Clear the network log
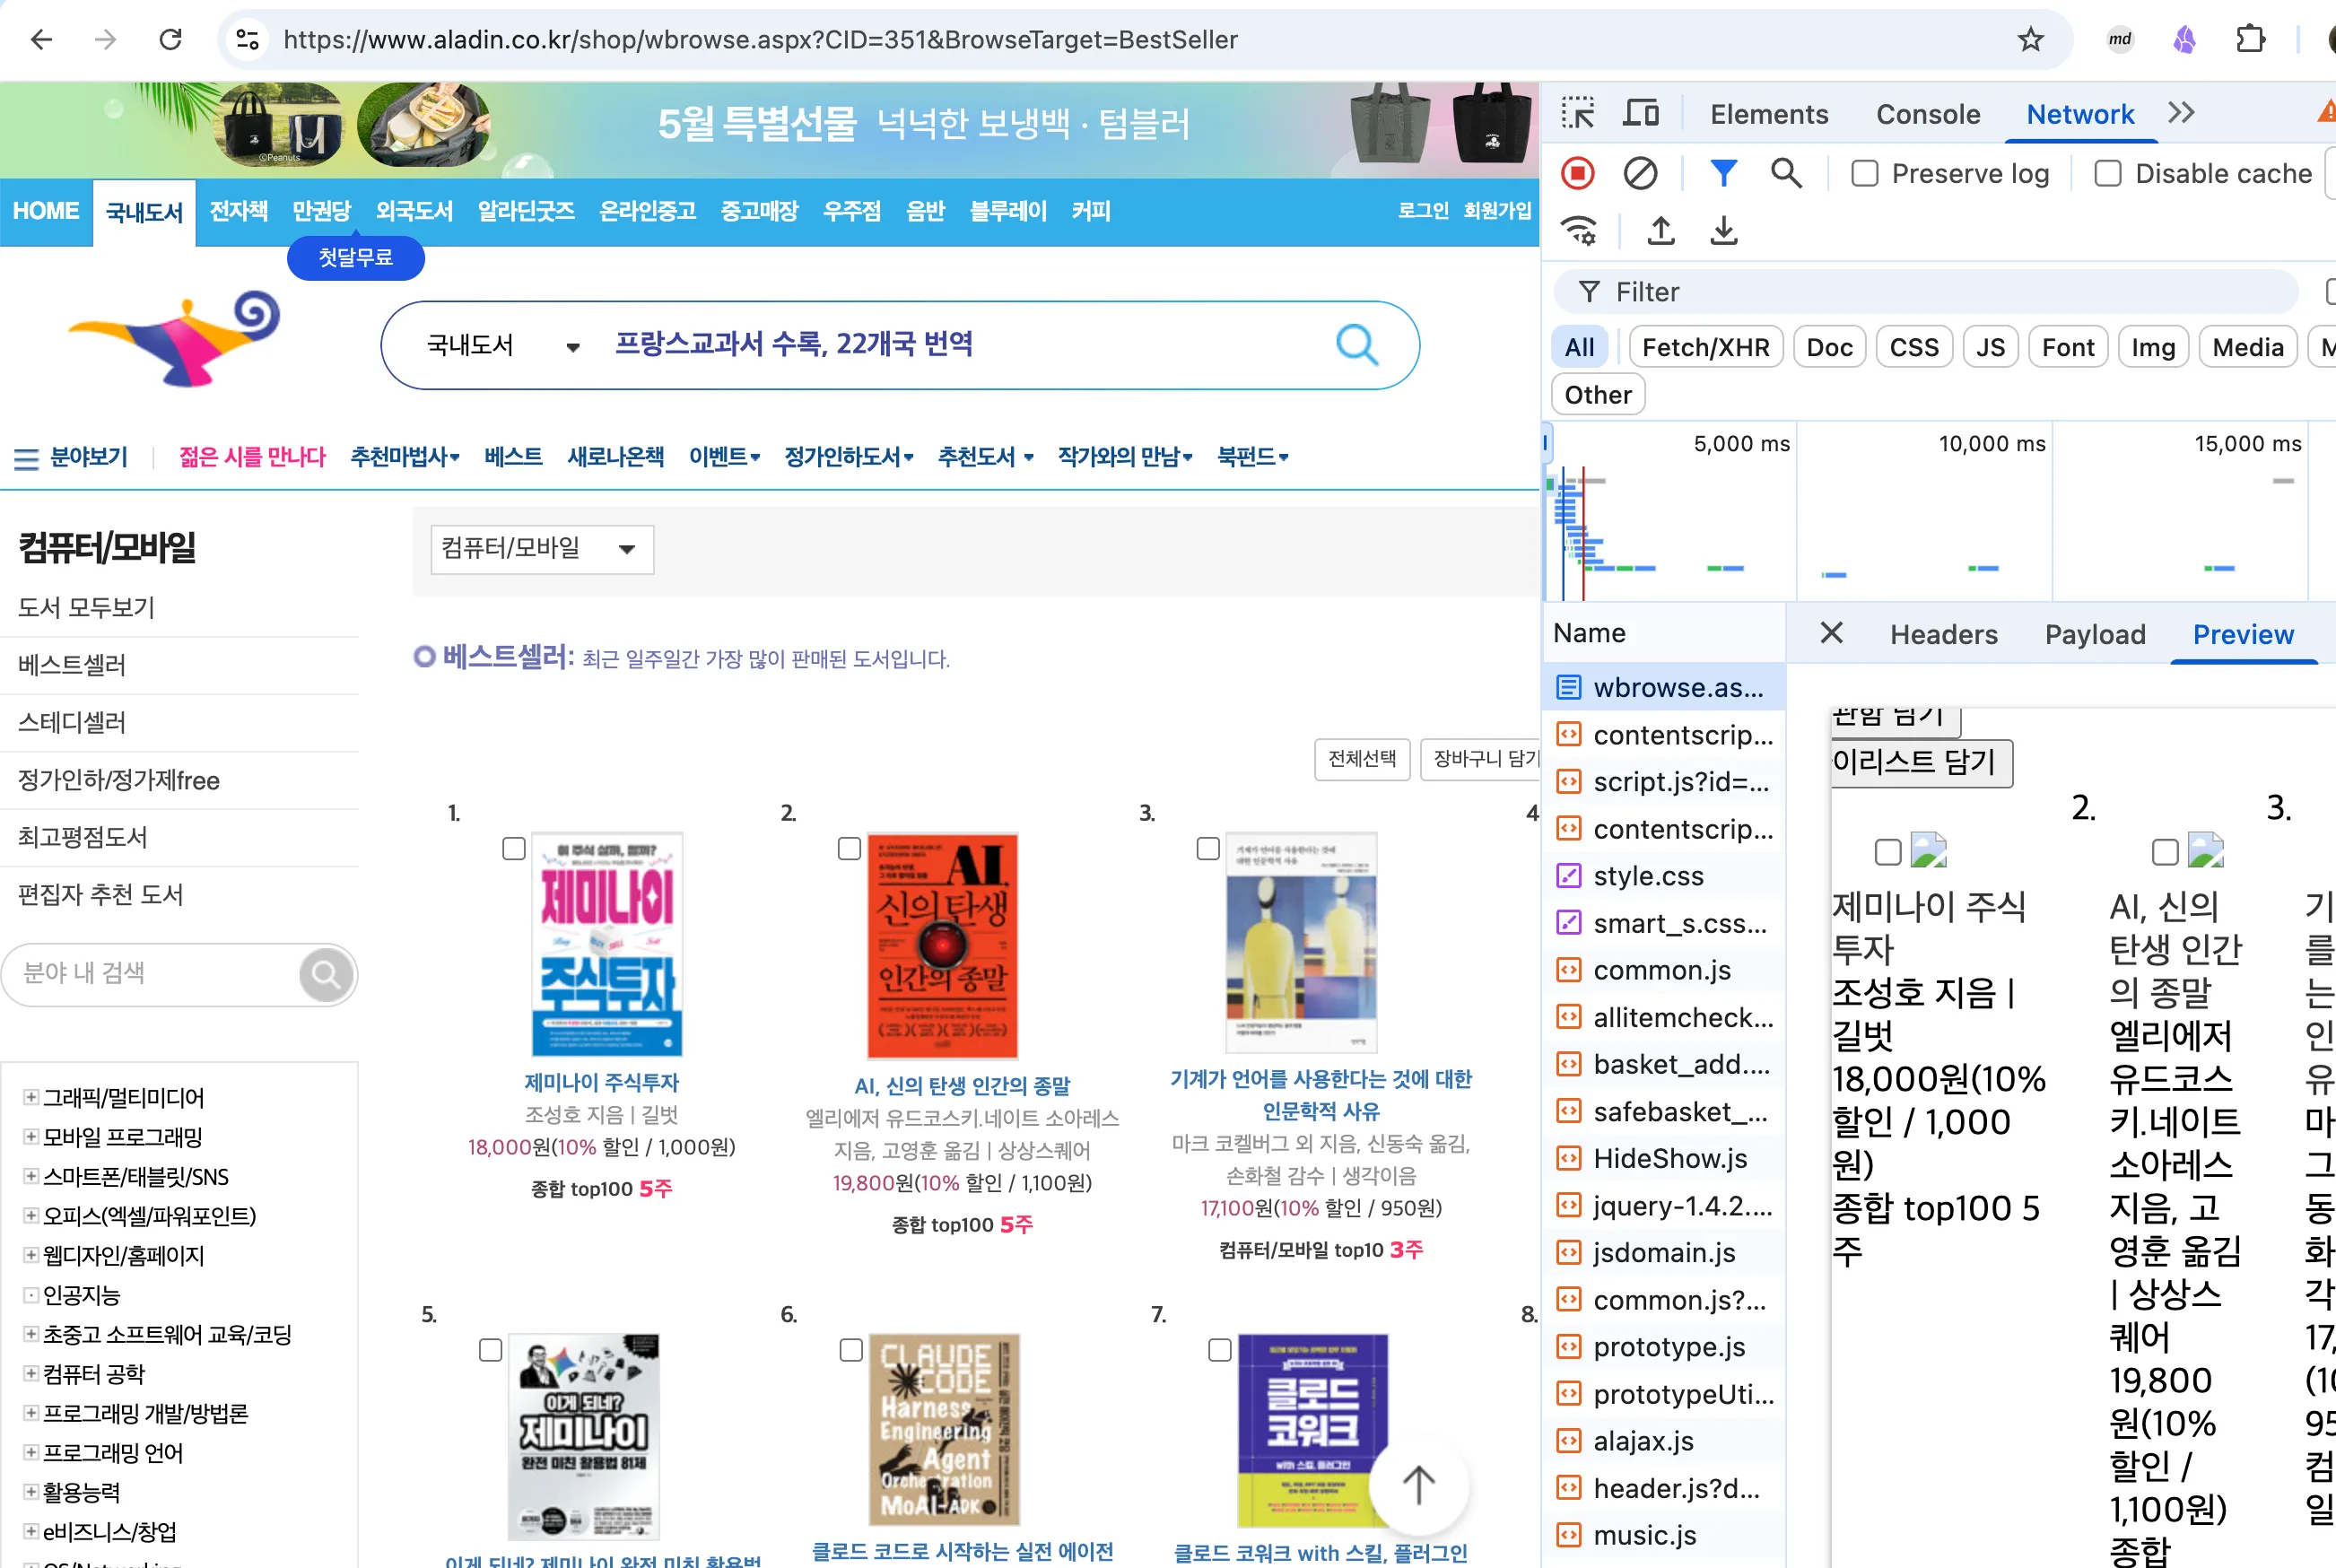This screenshot has width=2336, height=1568. [x=1640, y=174]
